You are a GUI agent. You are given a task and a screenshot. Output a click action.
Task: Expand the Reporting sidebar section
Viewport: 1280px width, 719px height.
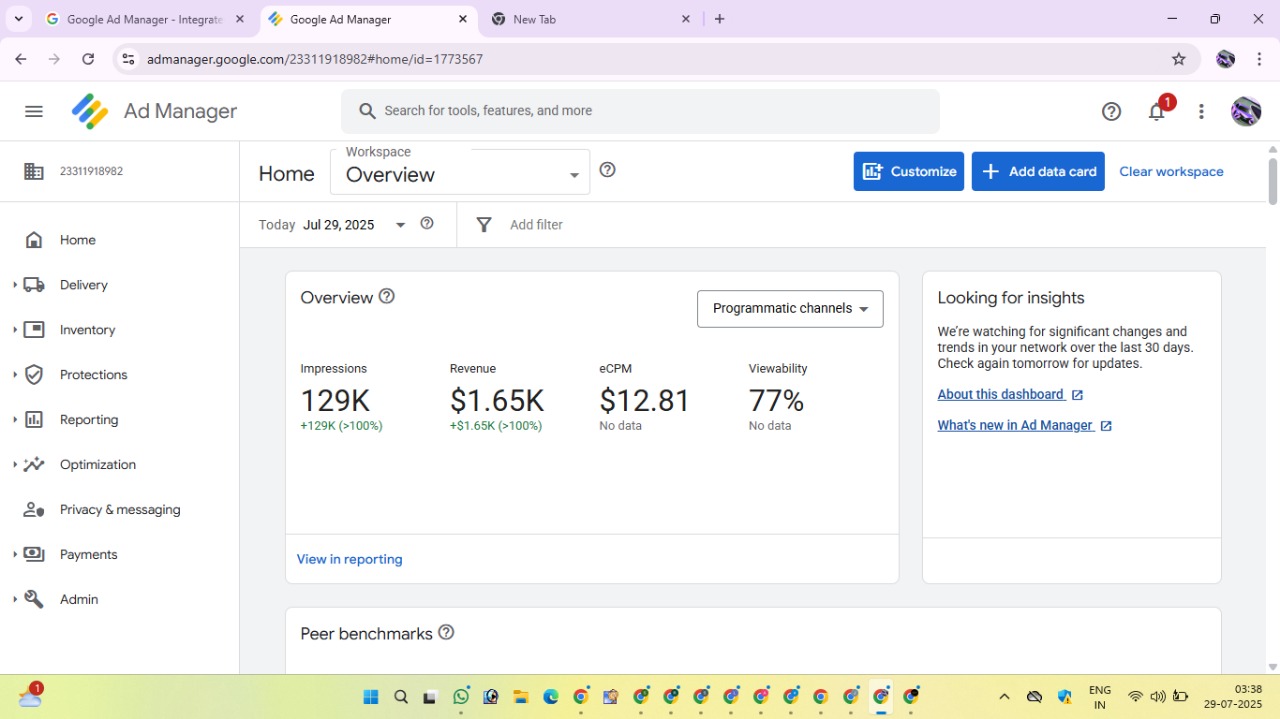click(88, 420)
